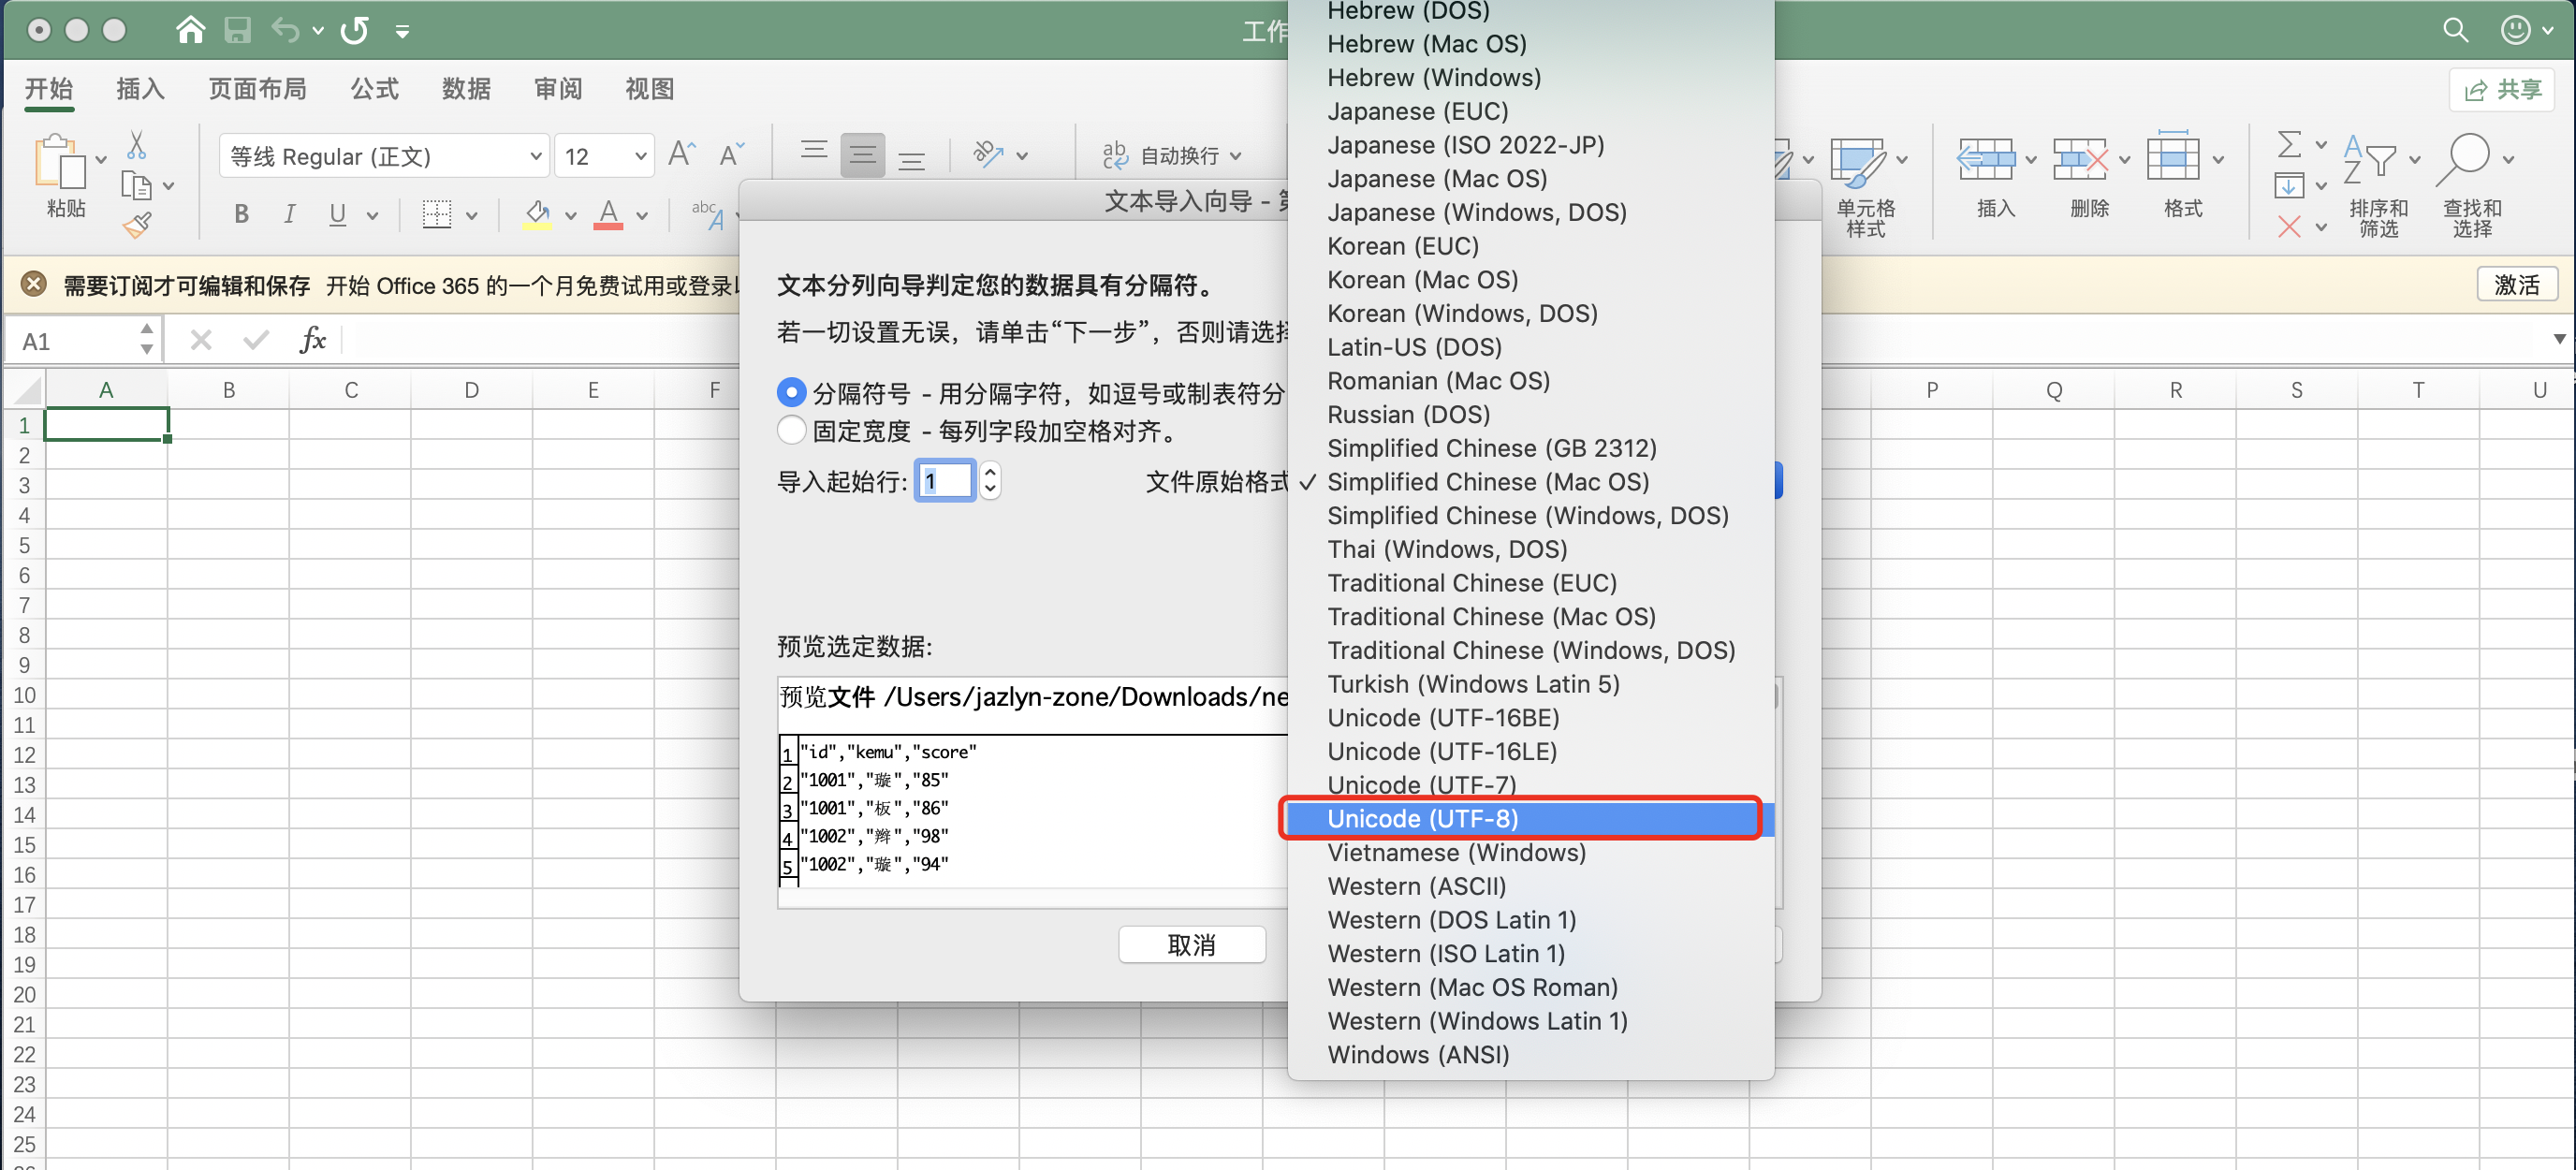Select the 分隔符号 delimited radio button

pos(791,393)
